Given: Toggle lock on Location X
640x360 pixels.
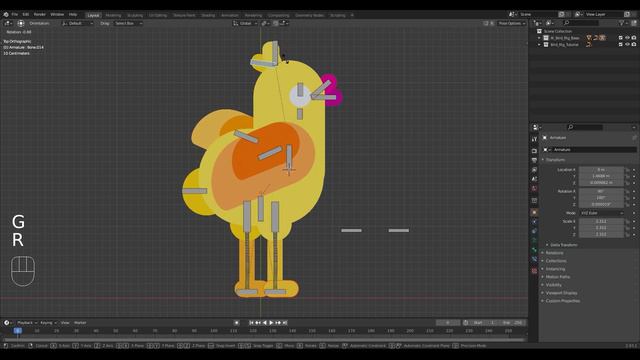Looking at the screenshot, I should (x=627, y=170).
